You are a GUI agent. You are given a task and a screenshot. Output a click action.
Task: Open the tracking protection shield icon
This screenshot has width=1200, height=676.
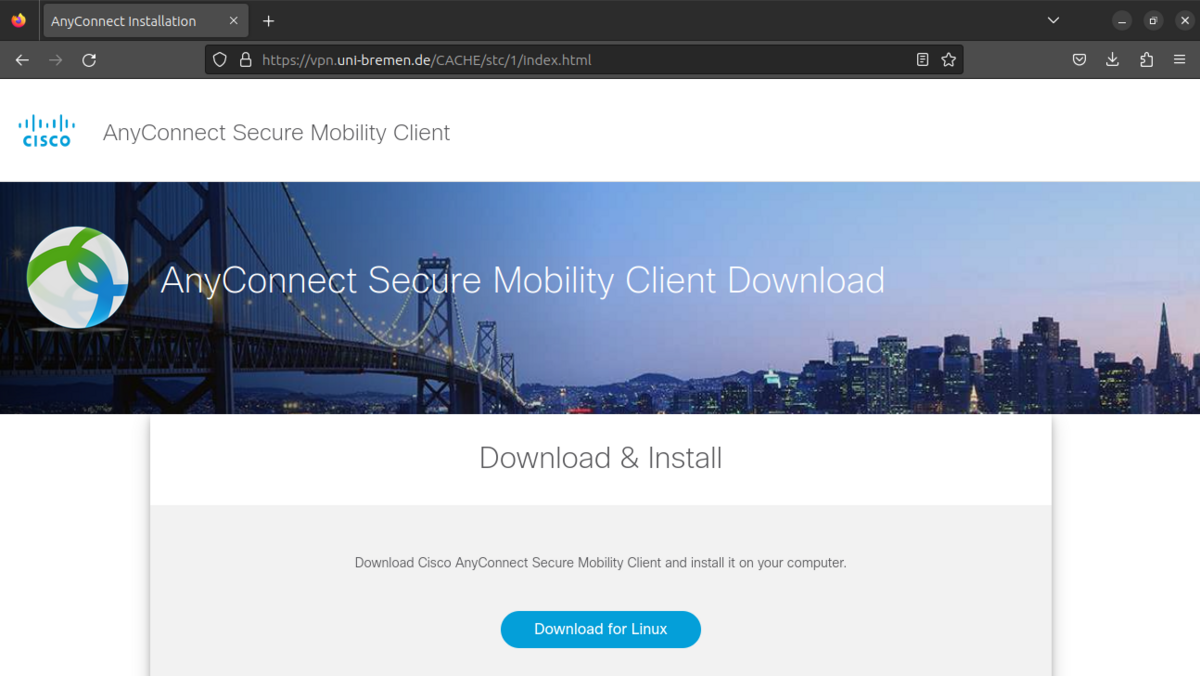[220, 60]
